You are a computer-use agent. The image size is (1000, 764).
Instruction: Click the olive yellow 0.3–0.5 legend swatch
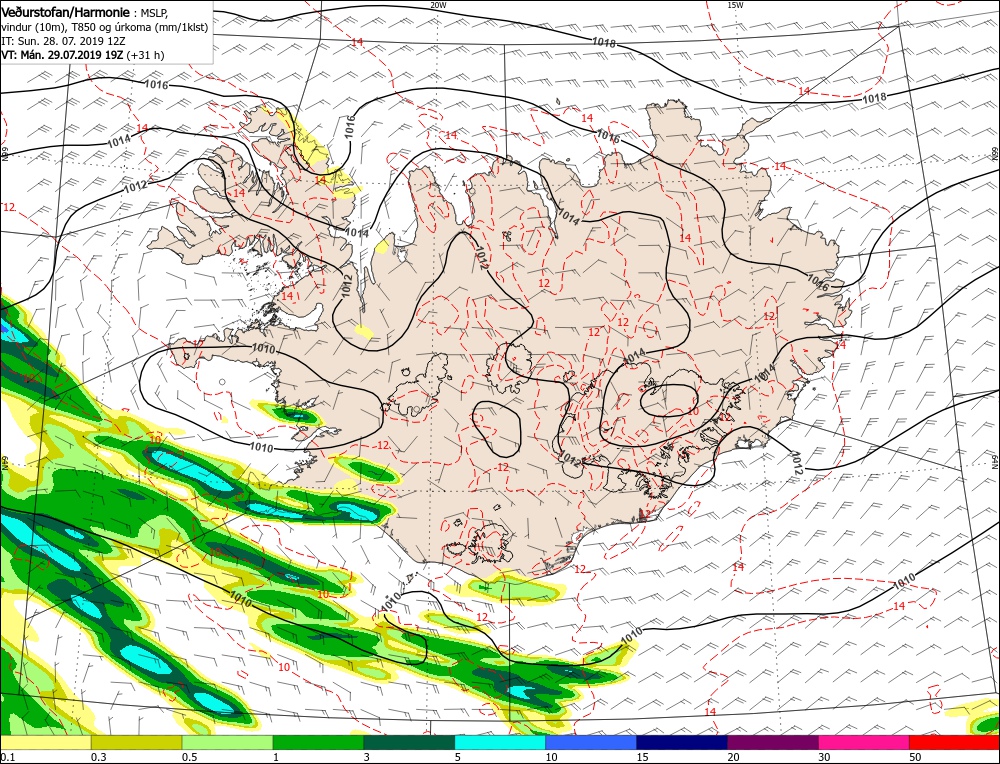click(x=136, y=742)
